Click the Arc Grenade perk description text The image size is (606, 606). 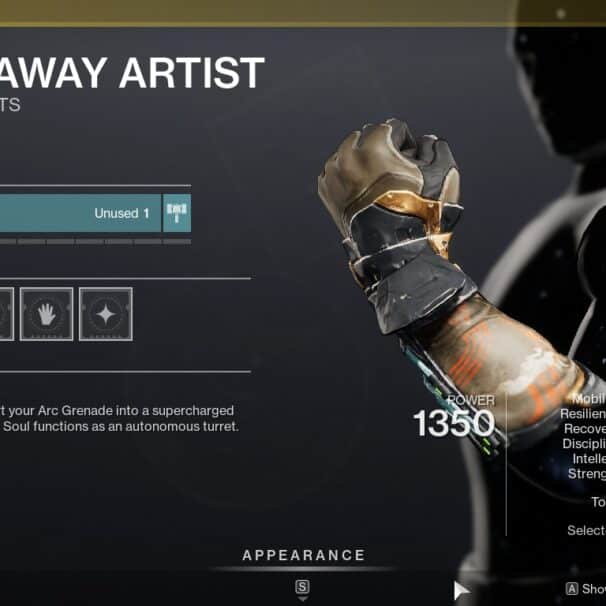119,418
